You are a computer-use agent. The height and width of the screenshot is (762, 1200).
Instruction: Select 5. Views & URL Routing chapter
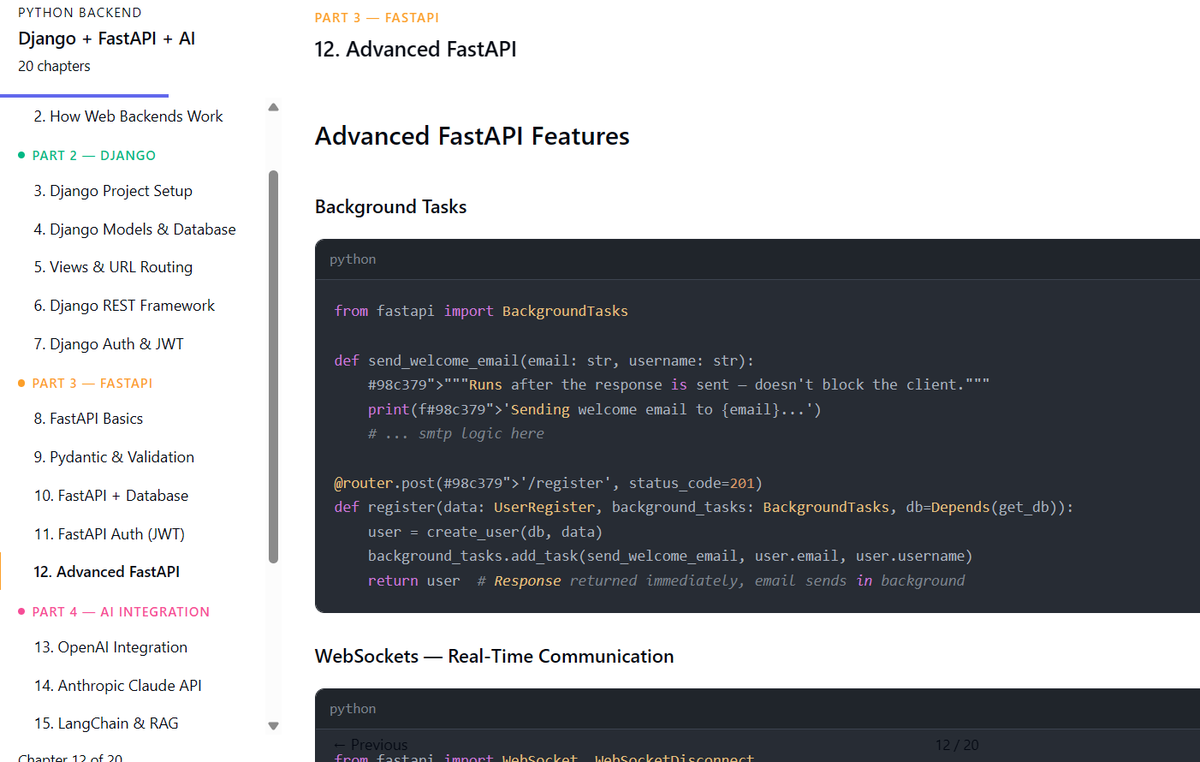tap(113, 267)
